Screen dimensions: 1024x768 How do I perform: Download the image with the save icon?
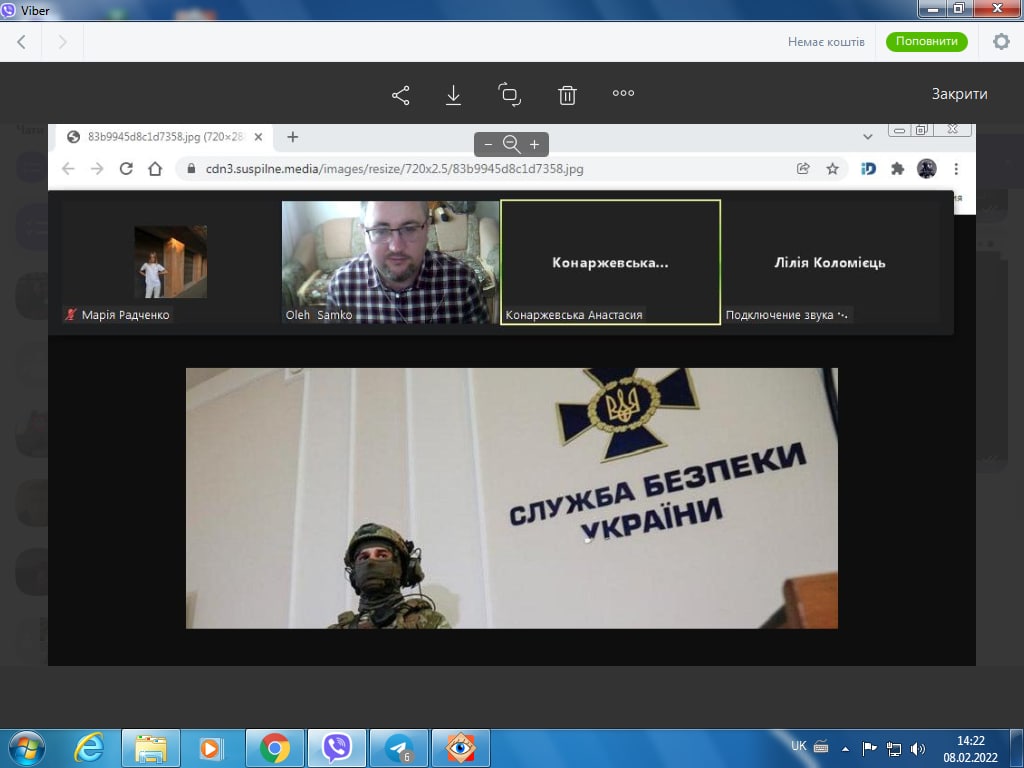point(453,95)
